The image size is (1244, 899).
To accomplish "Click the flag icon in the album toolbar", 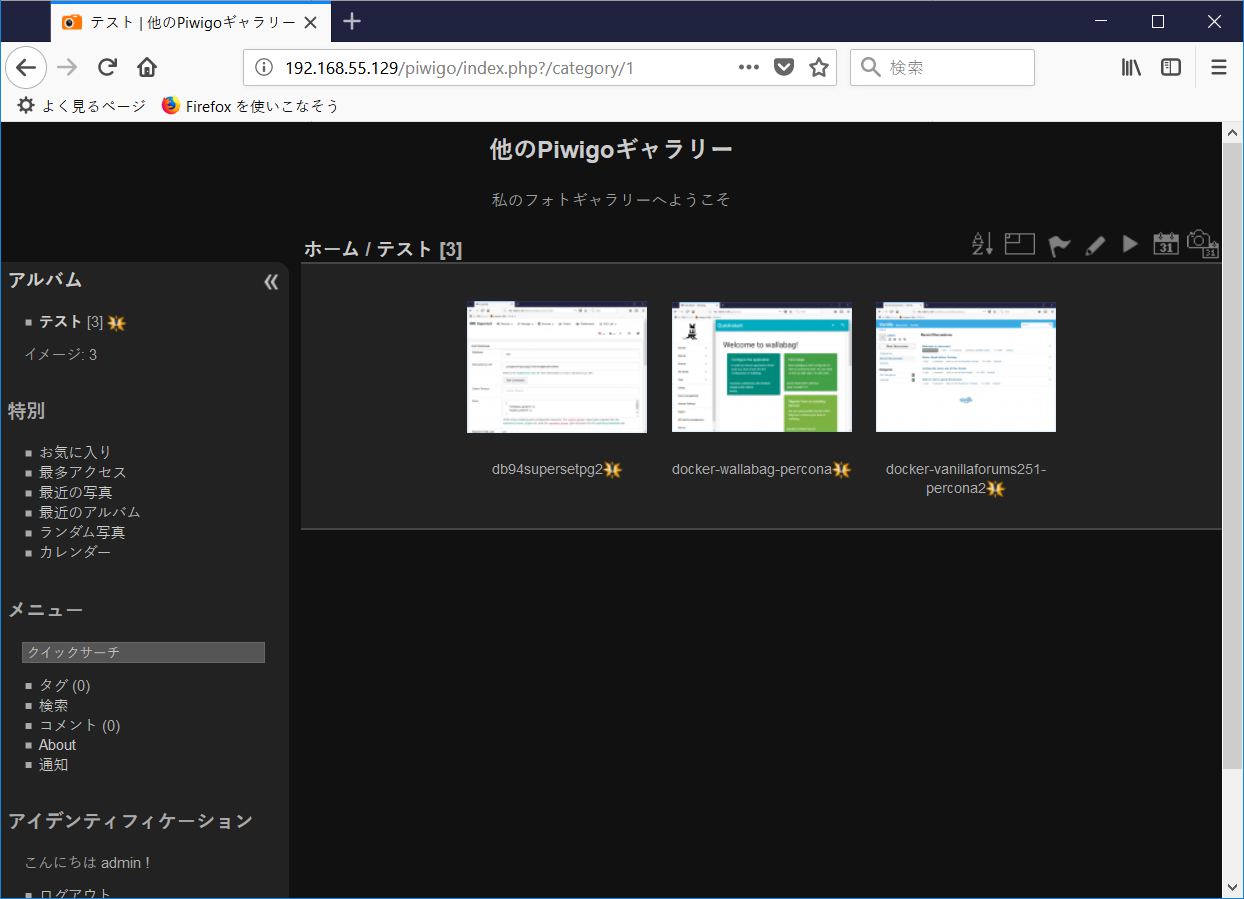I will tap(1058, 243).
